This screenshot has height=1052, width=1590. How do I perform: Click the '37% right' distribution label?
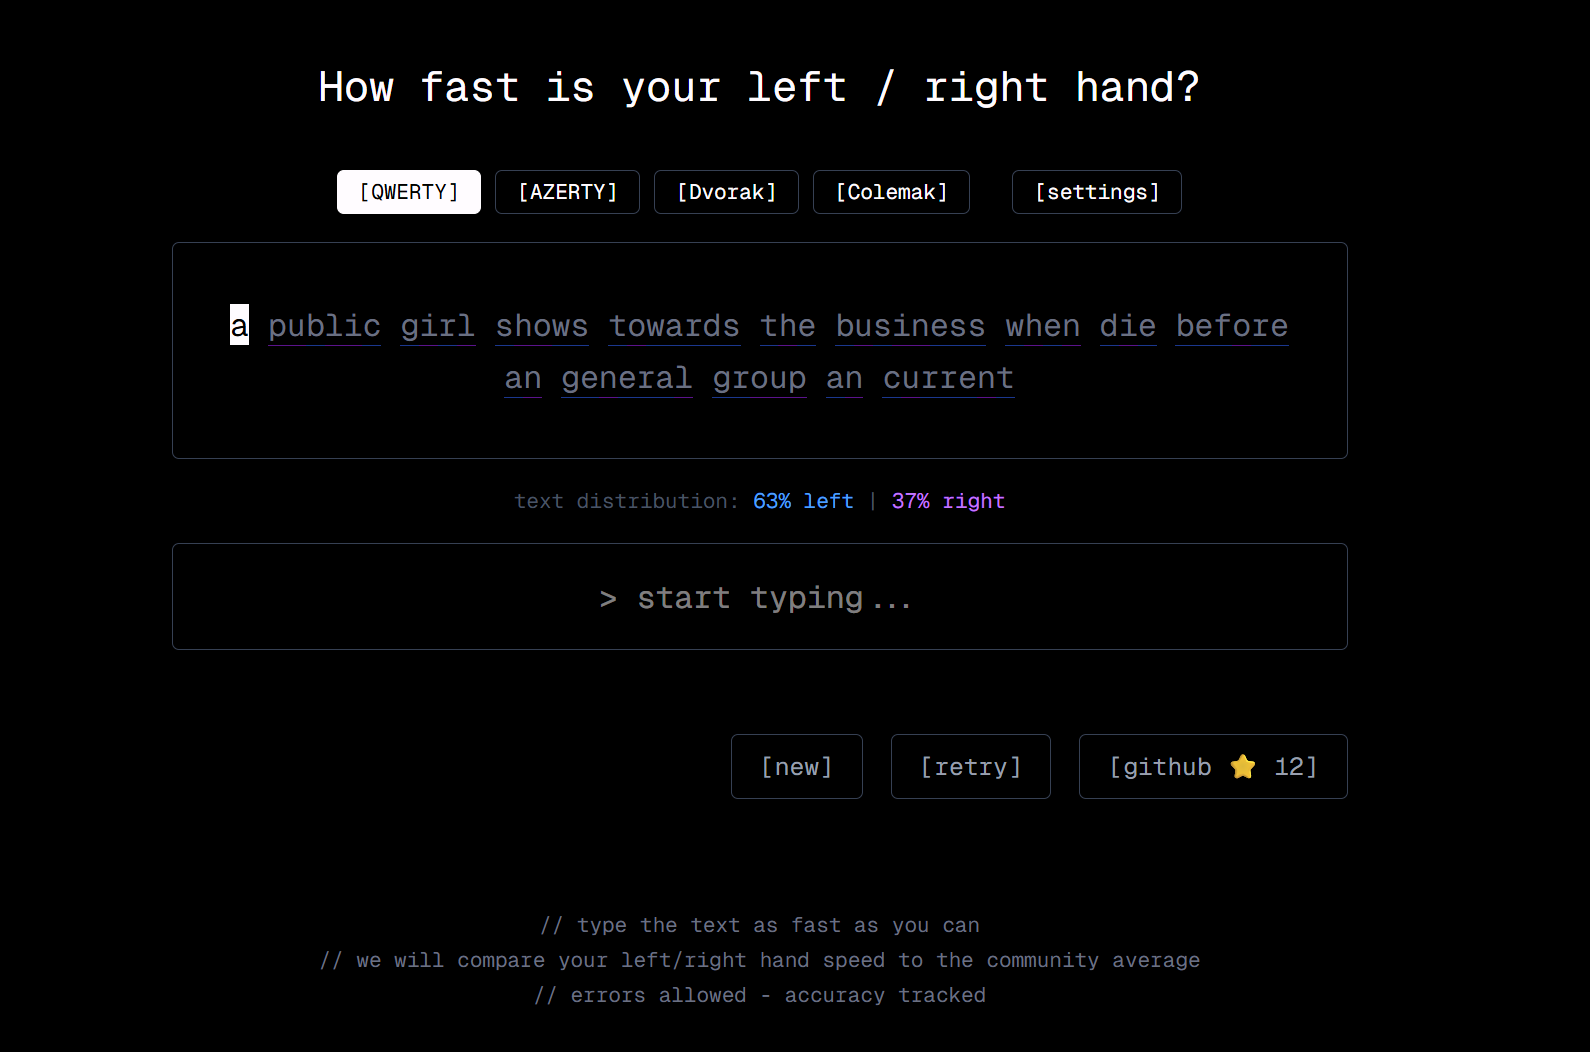948,501
